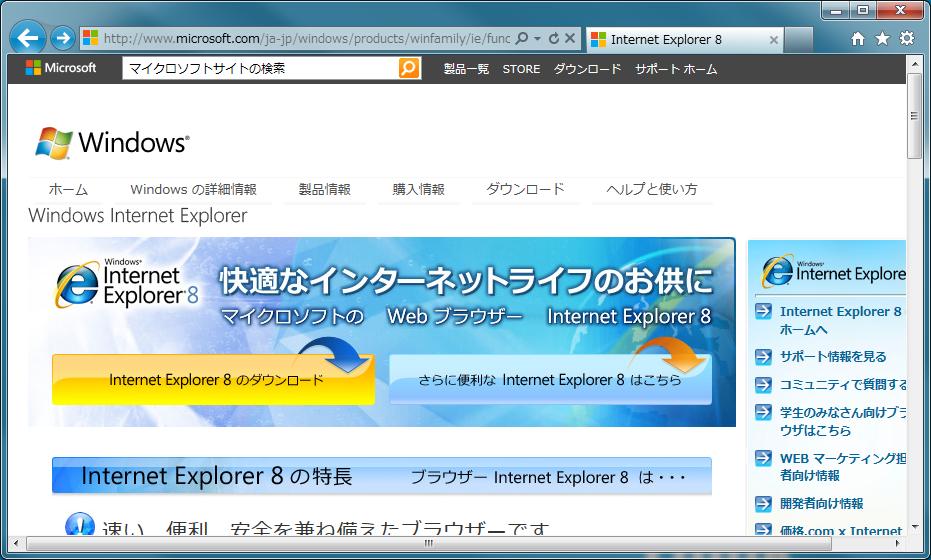This screenshot has width=931, height=560.
Task: Click the vertical scrollbar thumb
Action: click(914, 116)
